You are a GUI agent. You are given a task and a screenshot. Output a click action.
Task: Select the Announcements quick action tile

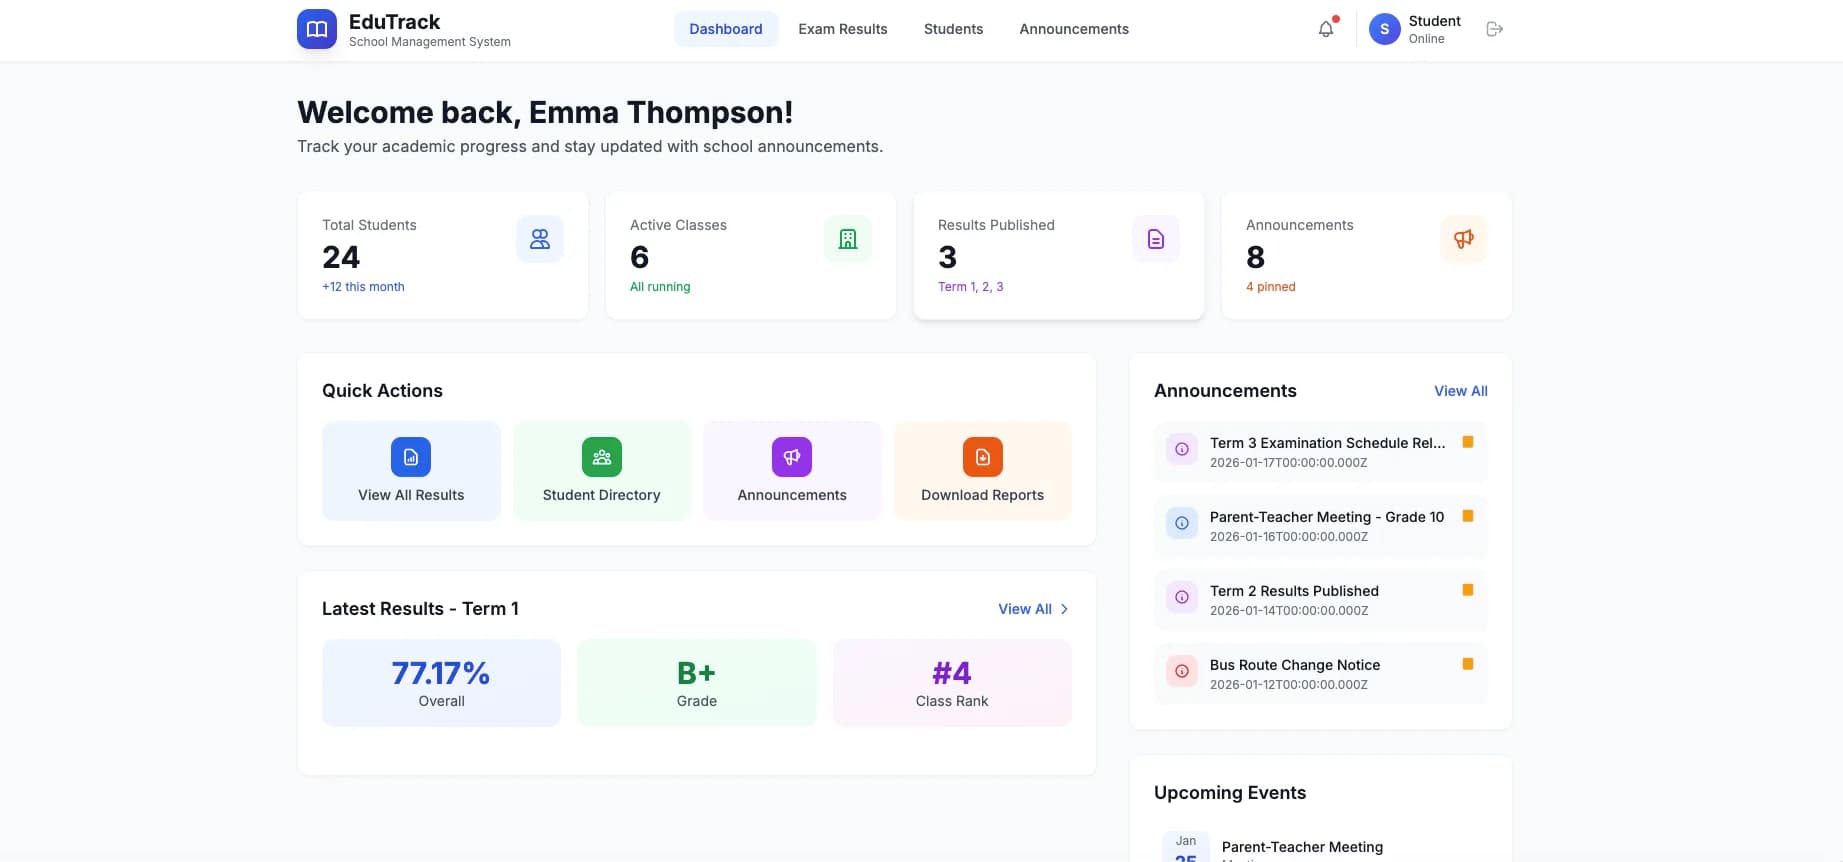[x=792, y=471]
